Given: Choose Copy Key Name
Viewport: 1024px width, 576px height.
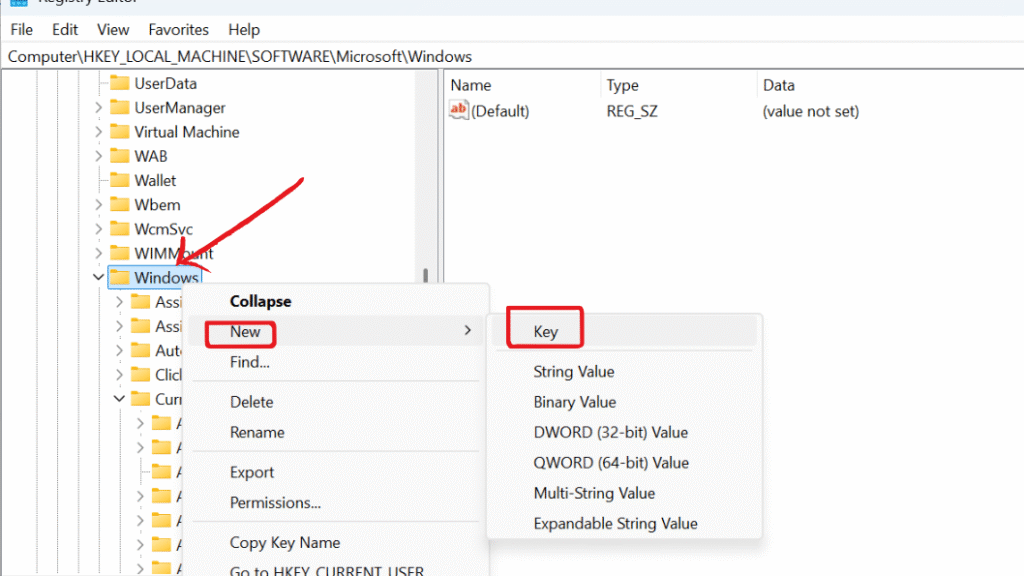Looking at the screenshot, I should point(285,542).
